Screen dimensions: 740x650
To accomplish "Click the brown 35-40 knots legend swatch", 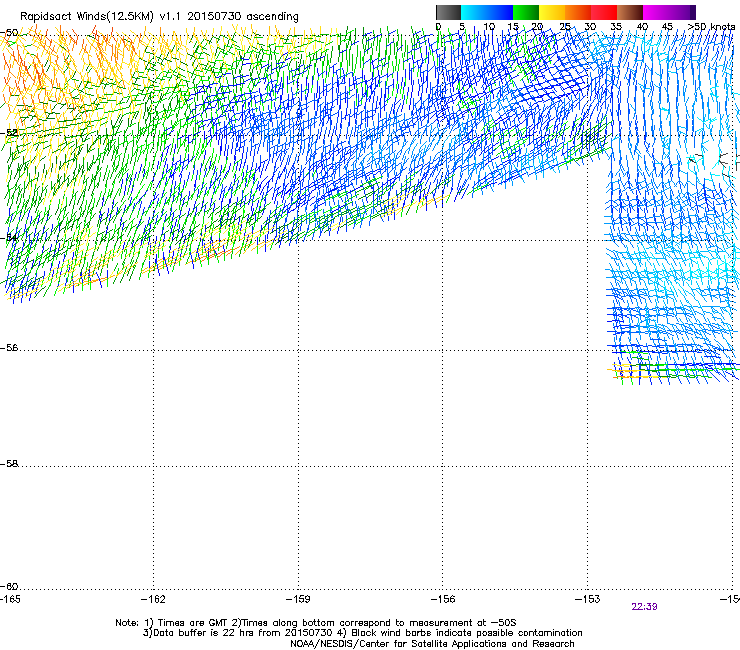I will pos(630,12).
